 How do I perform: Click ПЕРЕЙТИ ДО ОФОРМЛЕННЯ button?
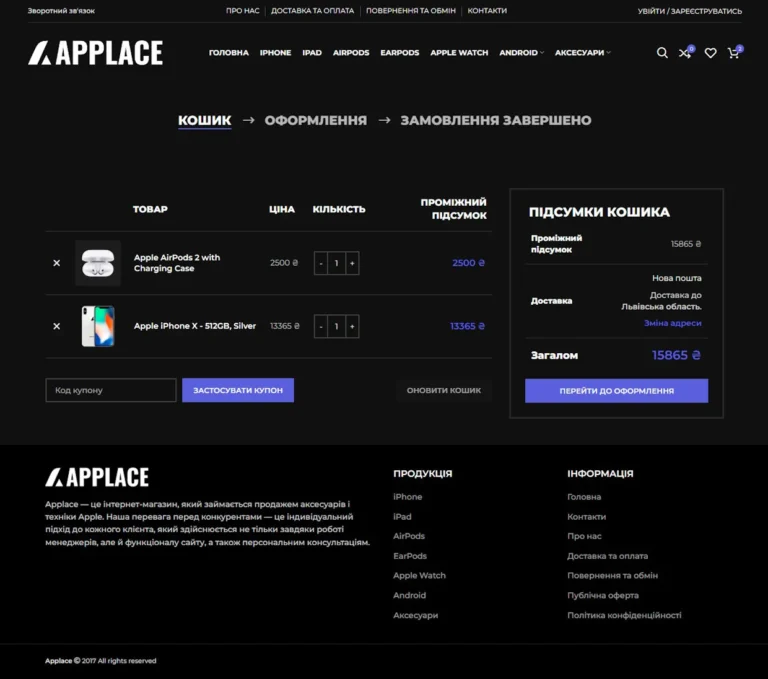[617, 391]
